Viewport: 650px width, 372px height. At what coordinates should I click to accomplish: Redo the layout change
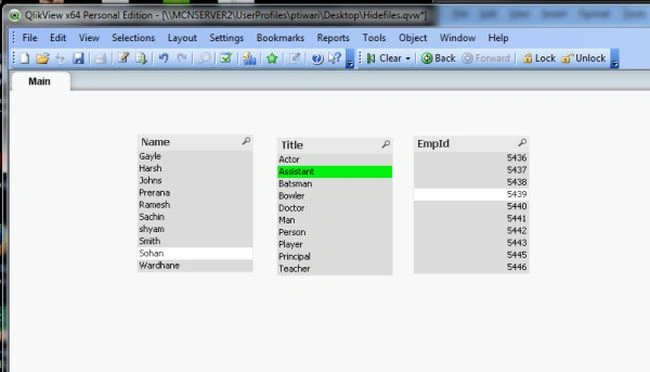click(182, 58)
